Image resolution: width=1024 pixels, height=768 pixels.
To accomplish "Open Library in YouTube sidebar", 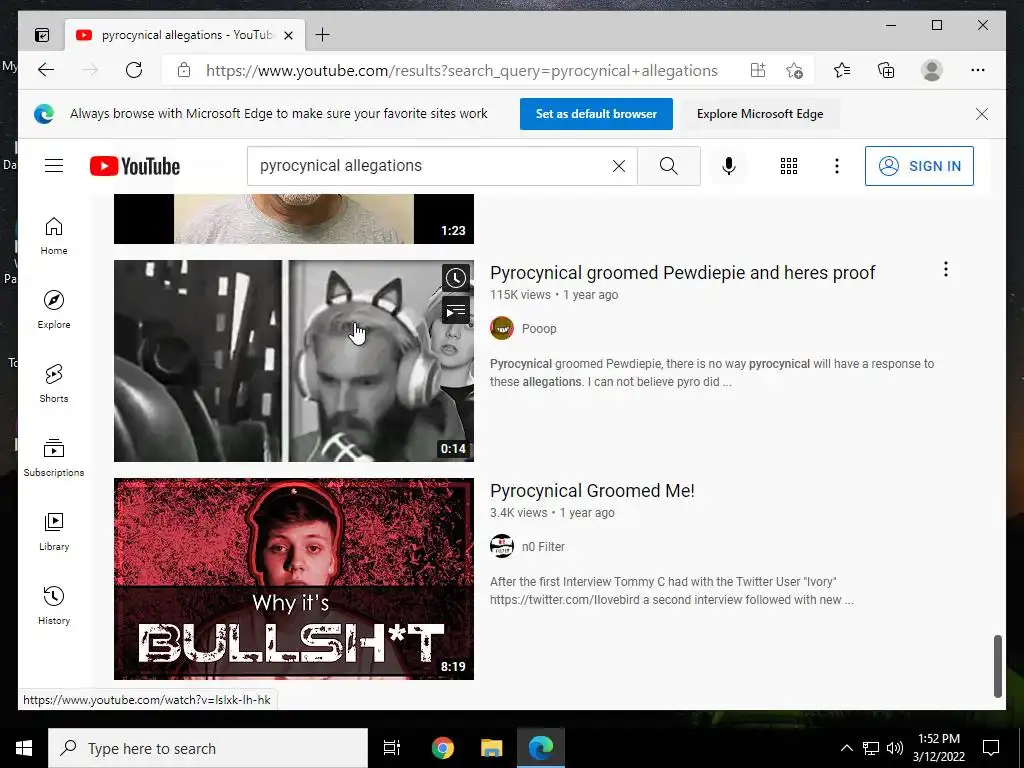I will (x=54, y=532).
